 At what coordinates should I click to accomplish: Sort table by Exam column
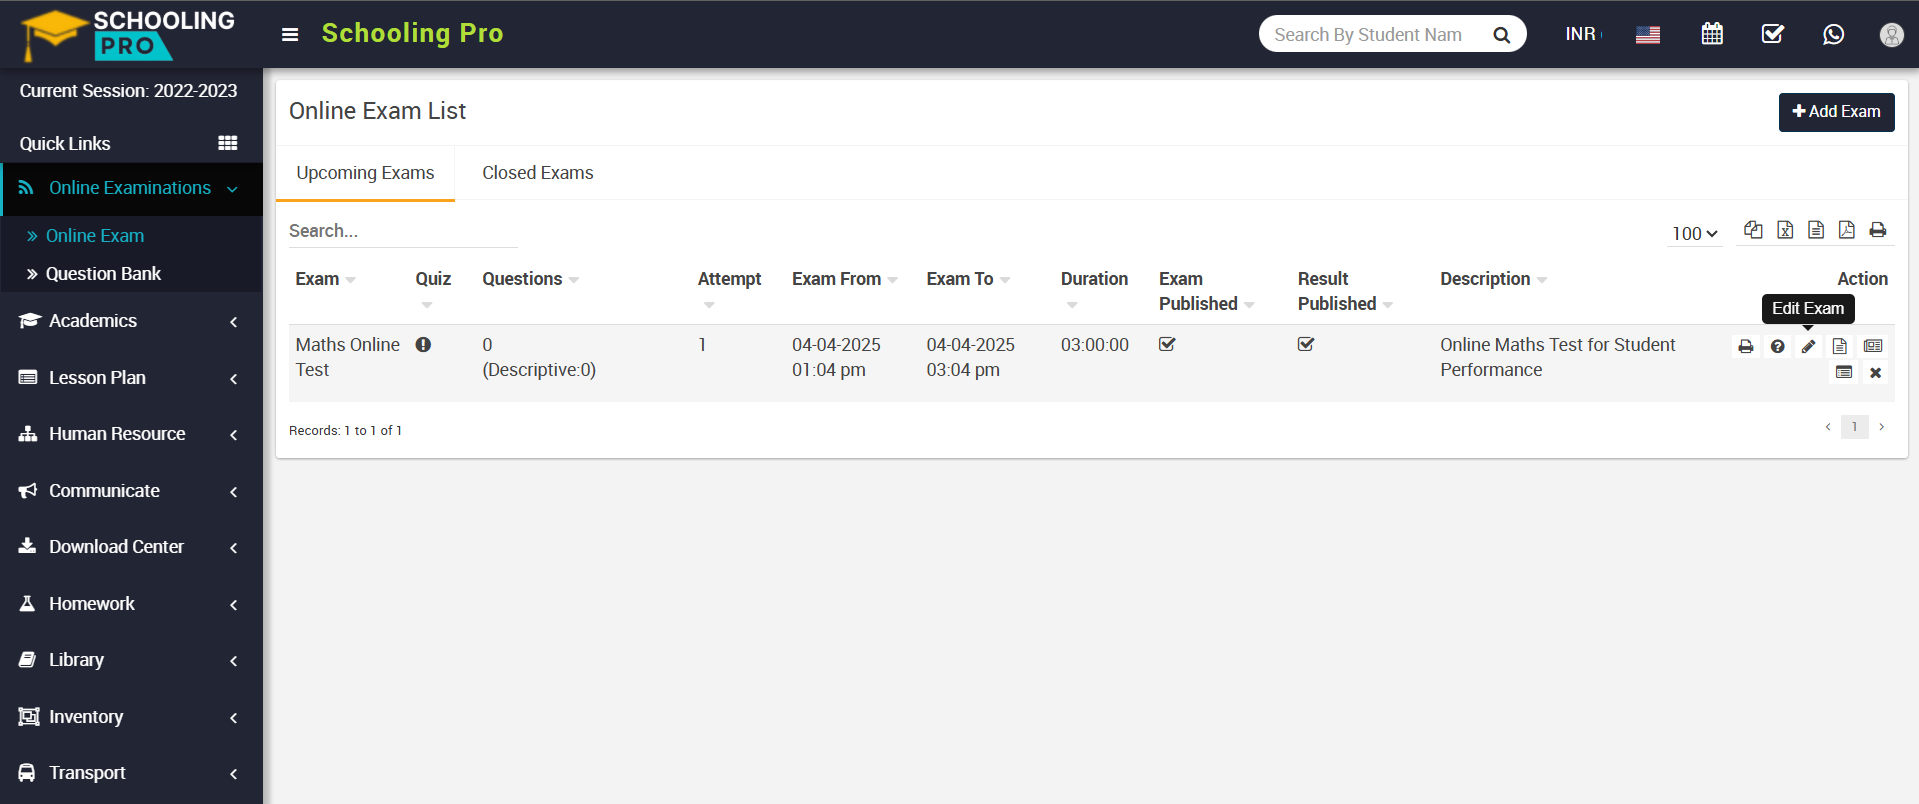pyautogui.click(x=325, y=279)
